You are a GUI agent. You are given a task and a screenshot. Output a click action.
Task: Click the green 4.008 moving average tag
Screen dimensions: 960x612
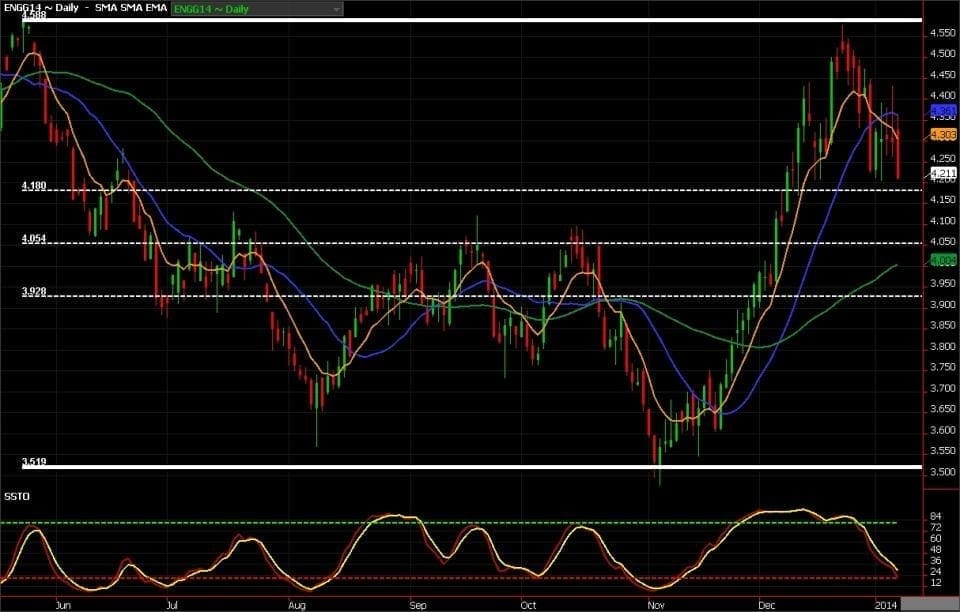click(x=943, y=260)
